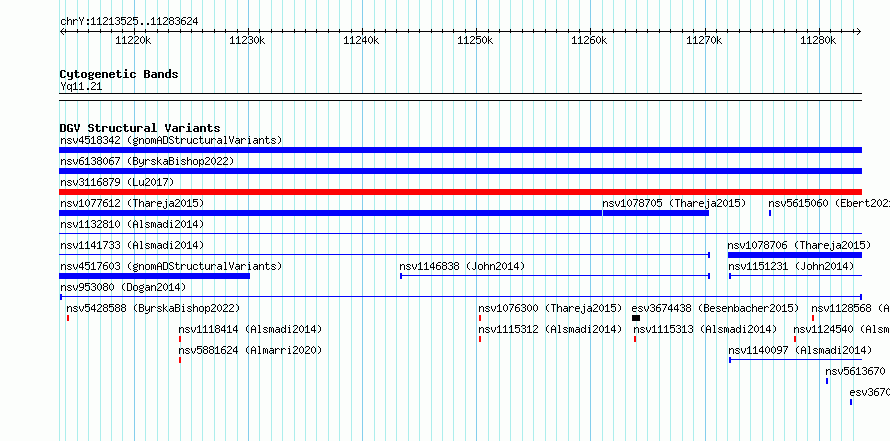Viewport: 890px width, 441px height.
Task: Click the nsv1132810 (Alsmadi2014) label
Action: [132, 224]
